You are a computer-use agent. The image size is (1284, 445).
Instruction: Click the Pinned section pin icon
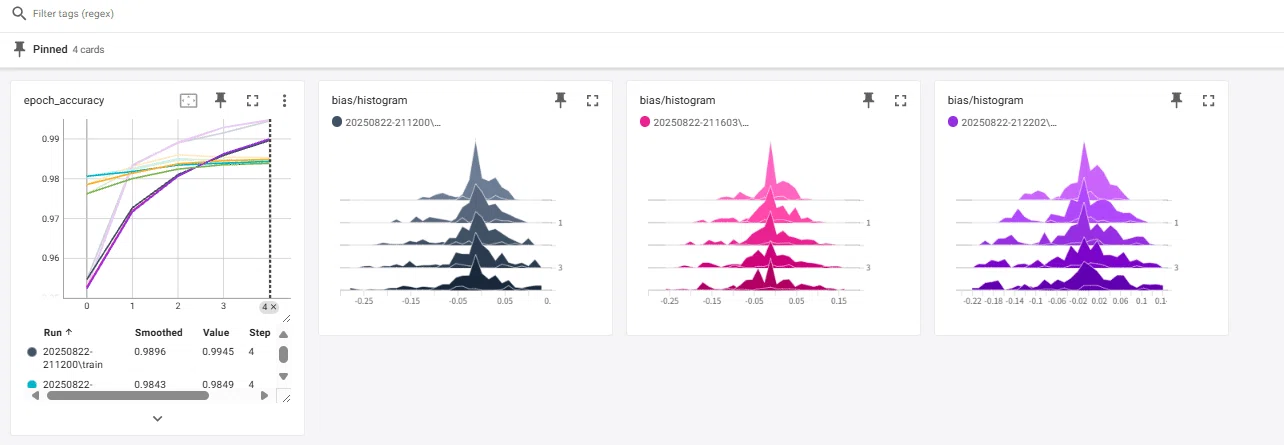pyautogui.click(x=19, y=49)
